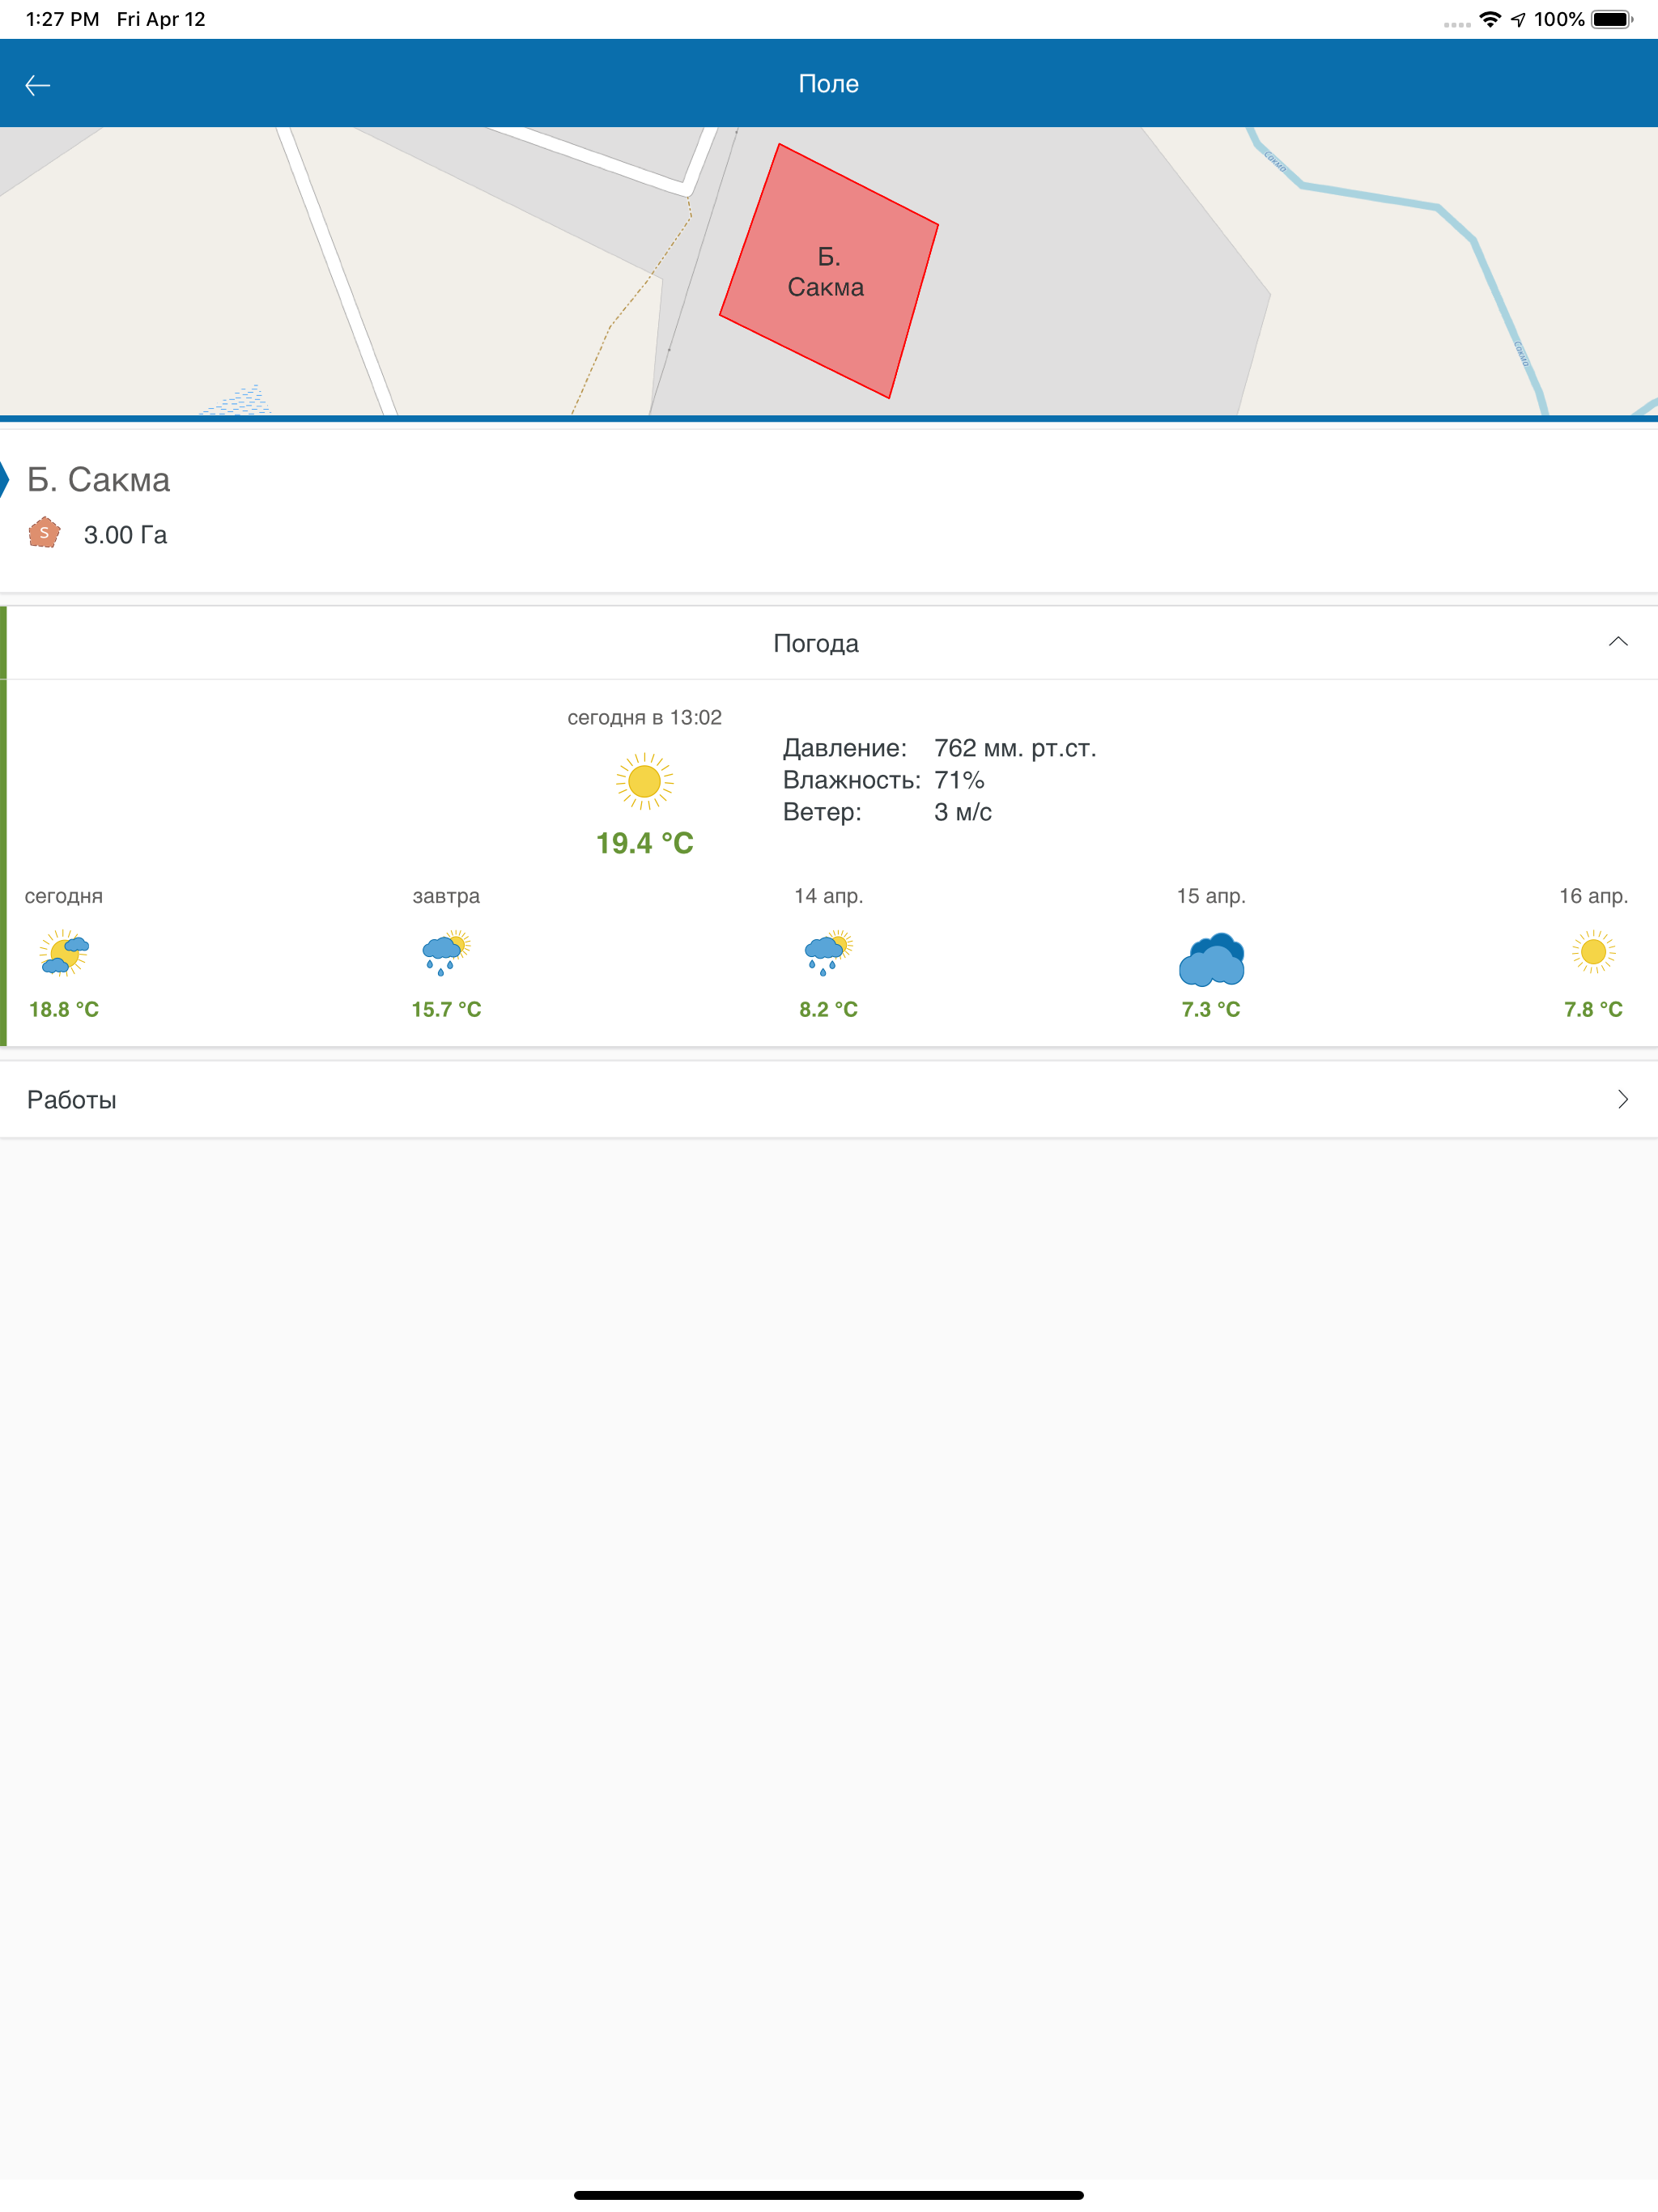
Task: Click the Влажность label
Action: point(851,780)
